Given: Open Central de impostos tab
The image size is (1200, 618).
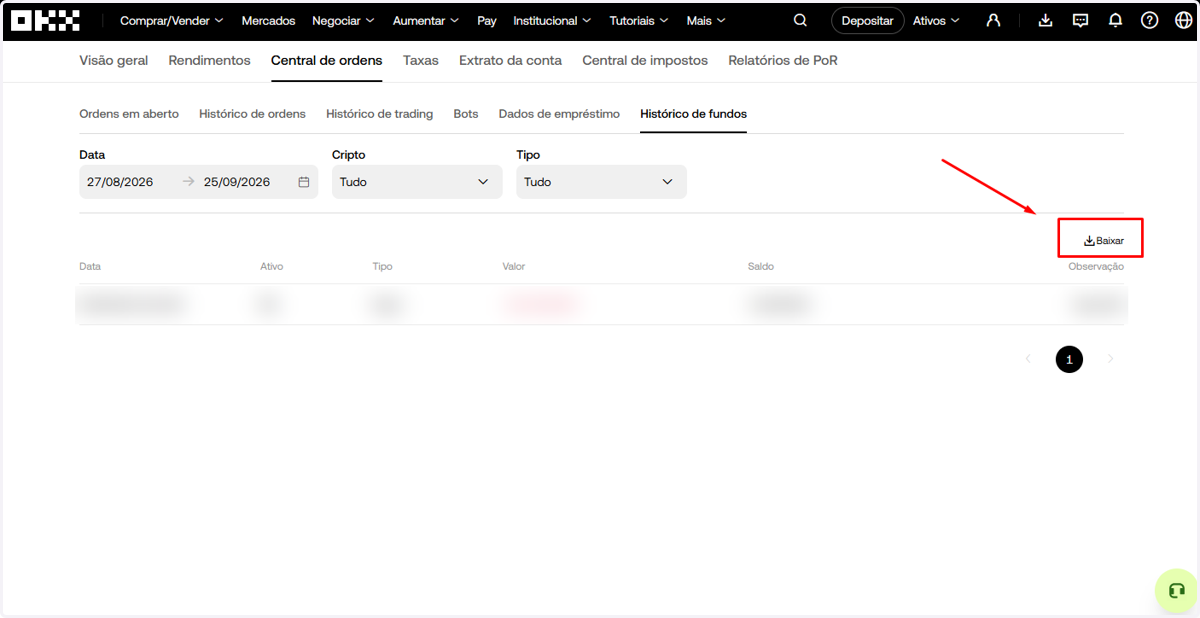Looking at the screenshot, I should (645, 60).
